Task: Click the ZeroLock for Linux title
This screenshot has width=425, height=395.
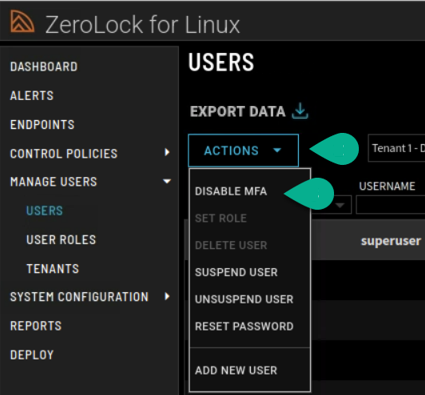Action: [x=142, y=25]
